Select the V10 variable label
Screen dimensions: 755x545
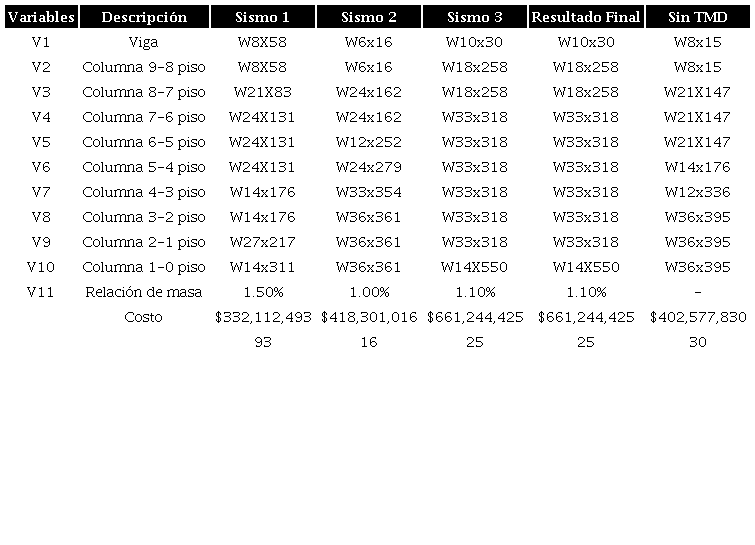click(41, 267)
